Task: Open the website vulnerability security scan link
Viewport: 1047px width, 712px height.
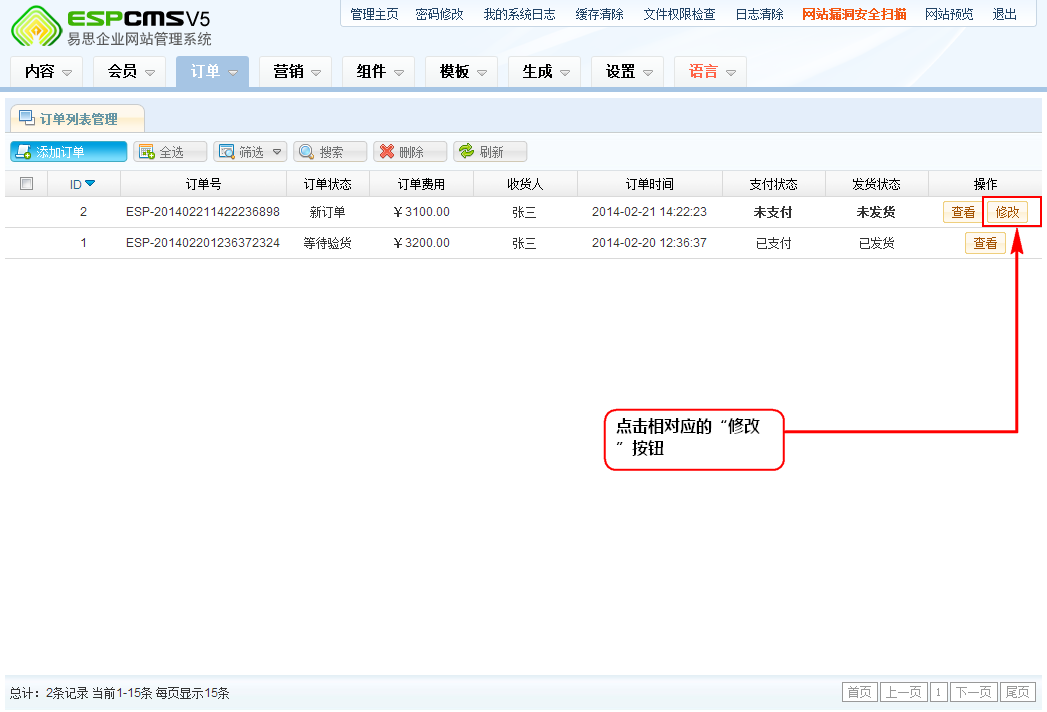Action: (854, 15)
